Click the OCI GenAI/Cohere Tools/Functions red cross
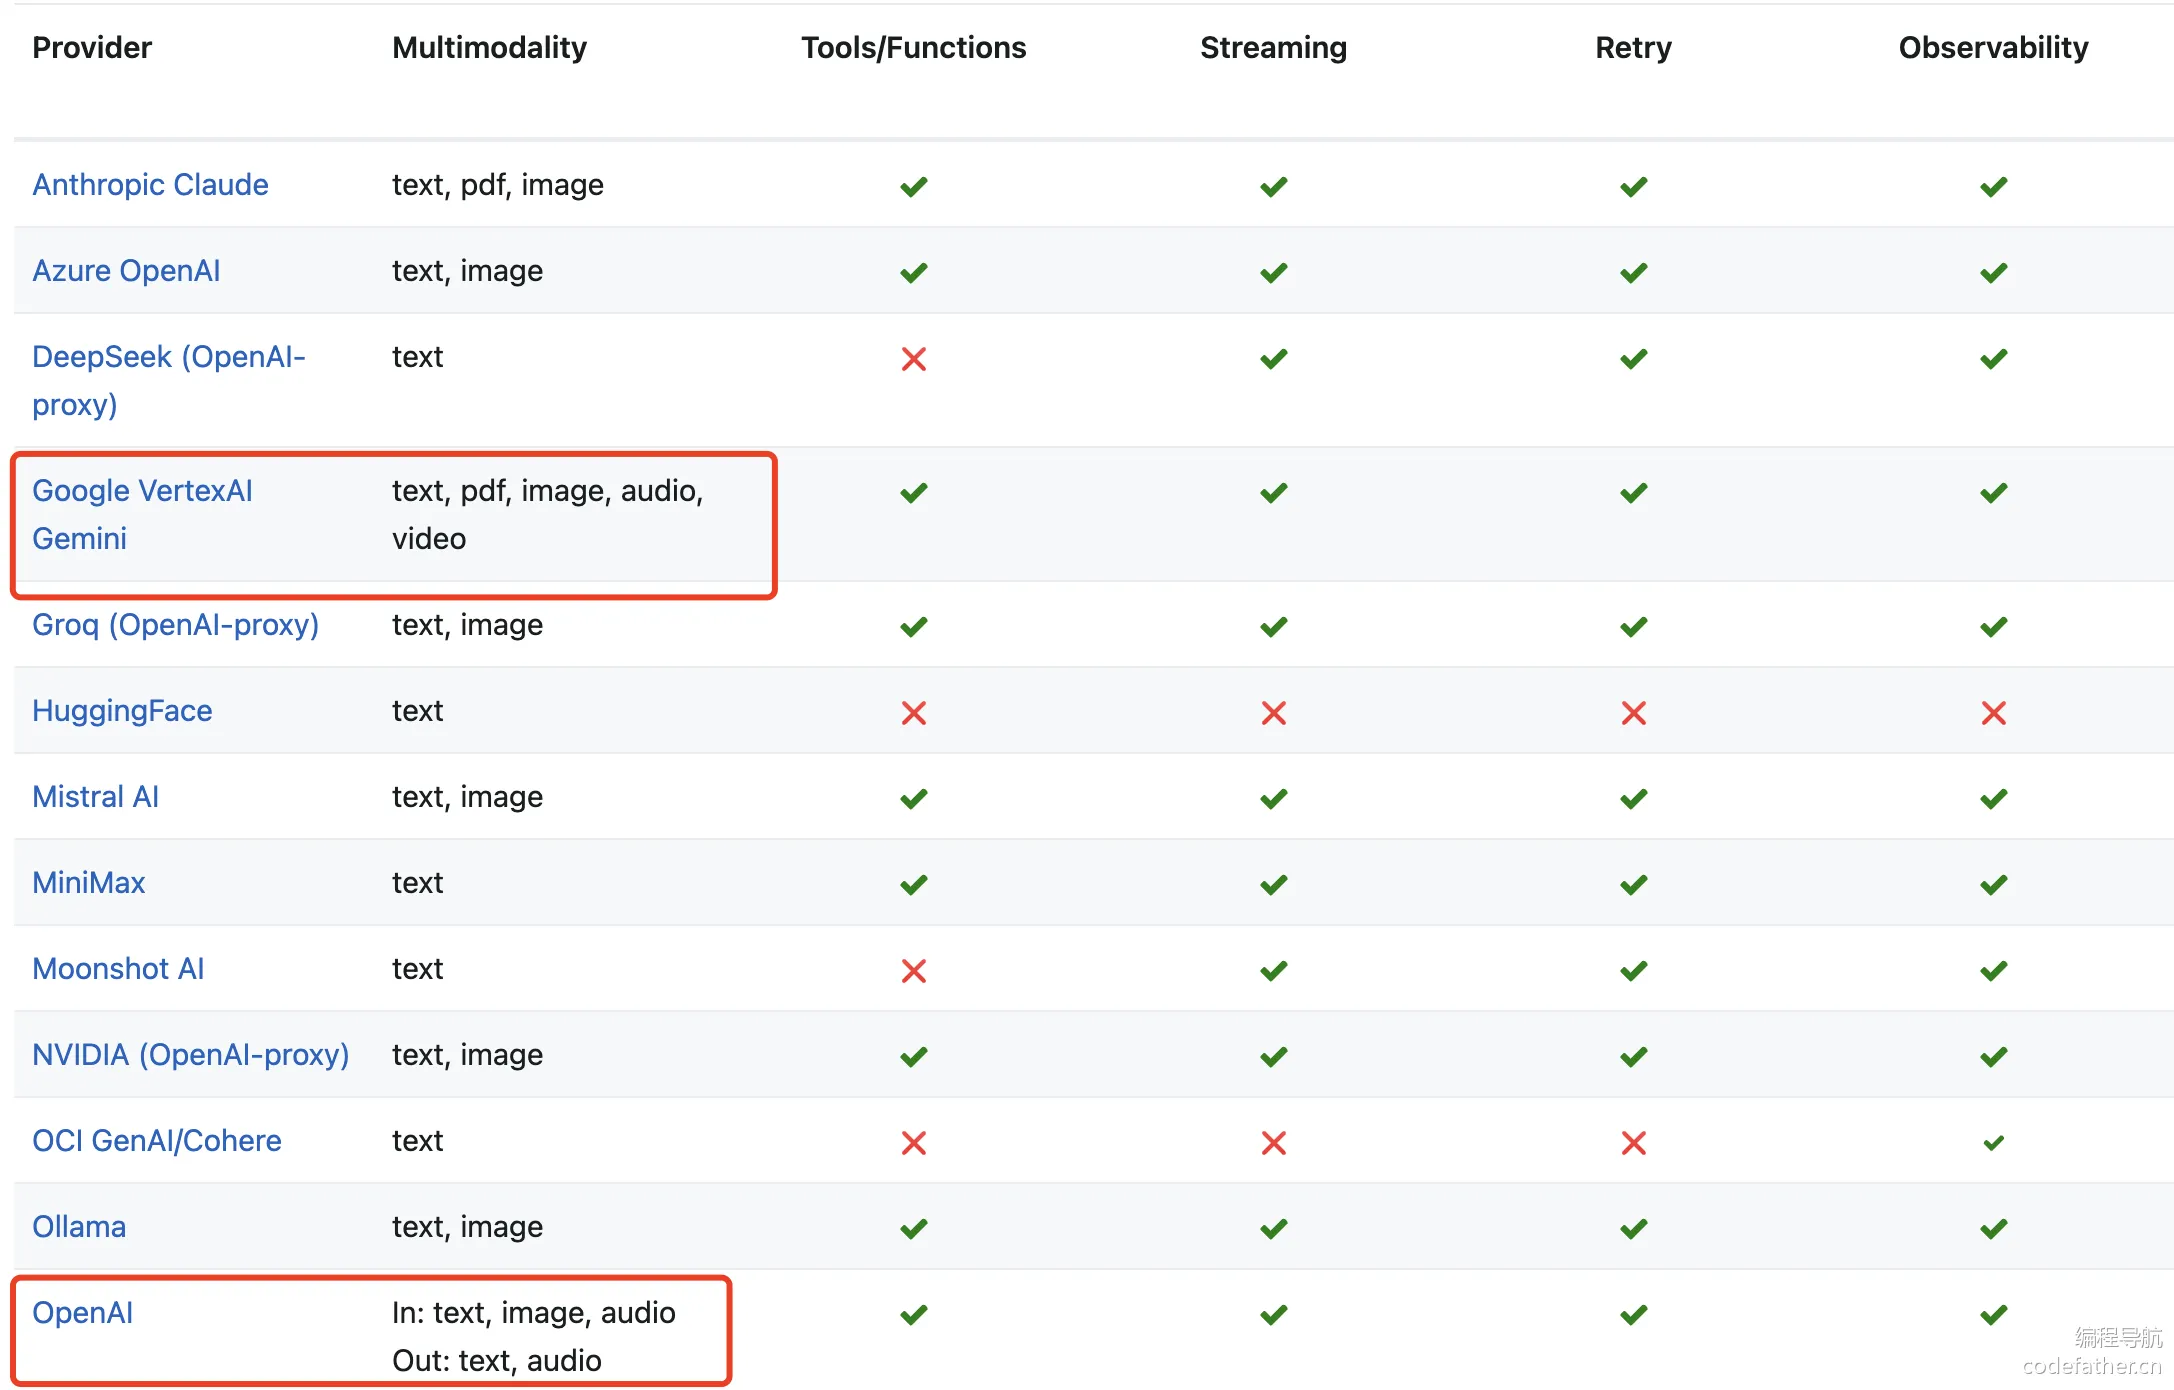2174x1390 pixels. 914,1143
